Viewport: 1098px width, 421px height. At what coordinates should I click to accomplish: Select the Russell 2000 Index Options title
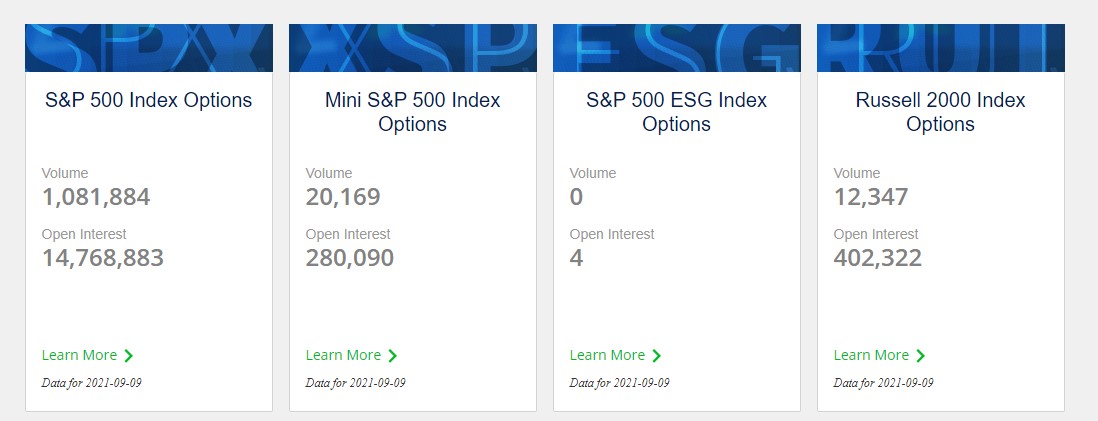tap(940, 112)
